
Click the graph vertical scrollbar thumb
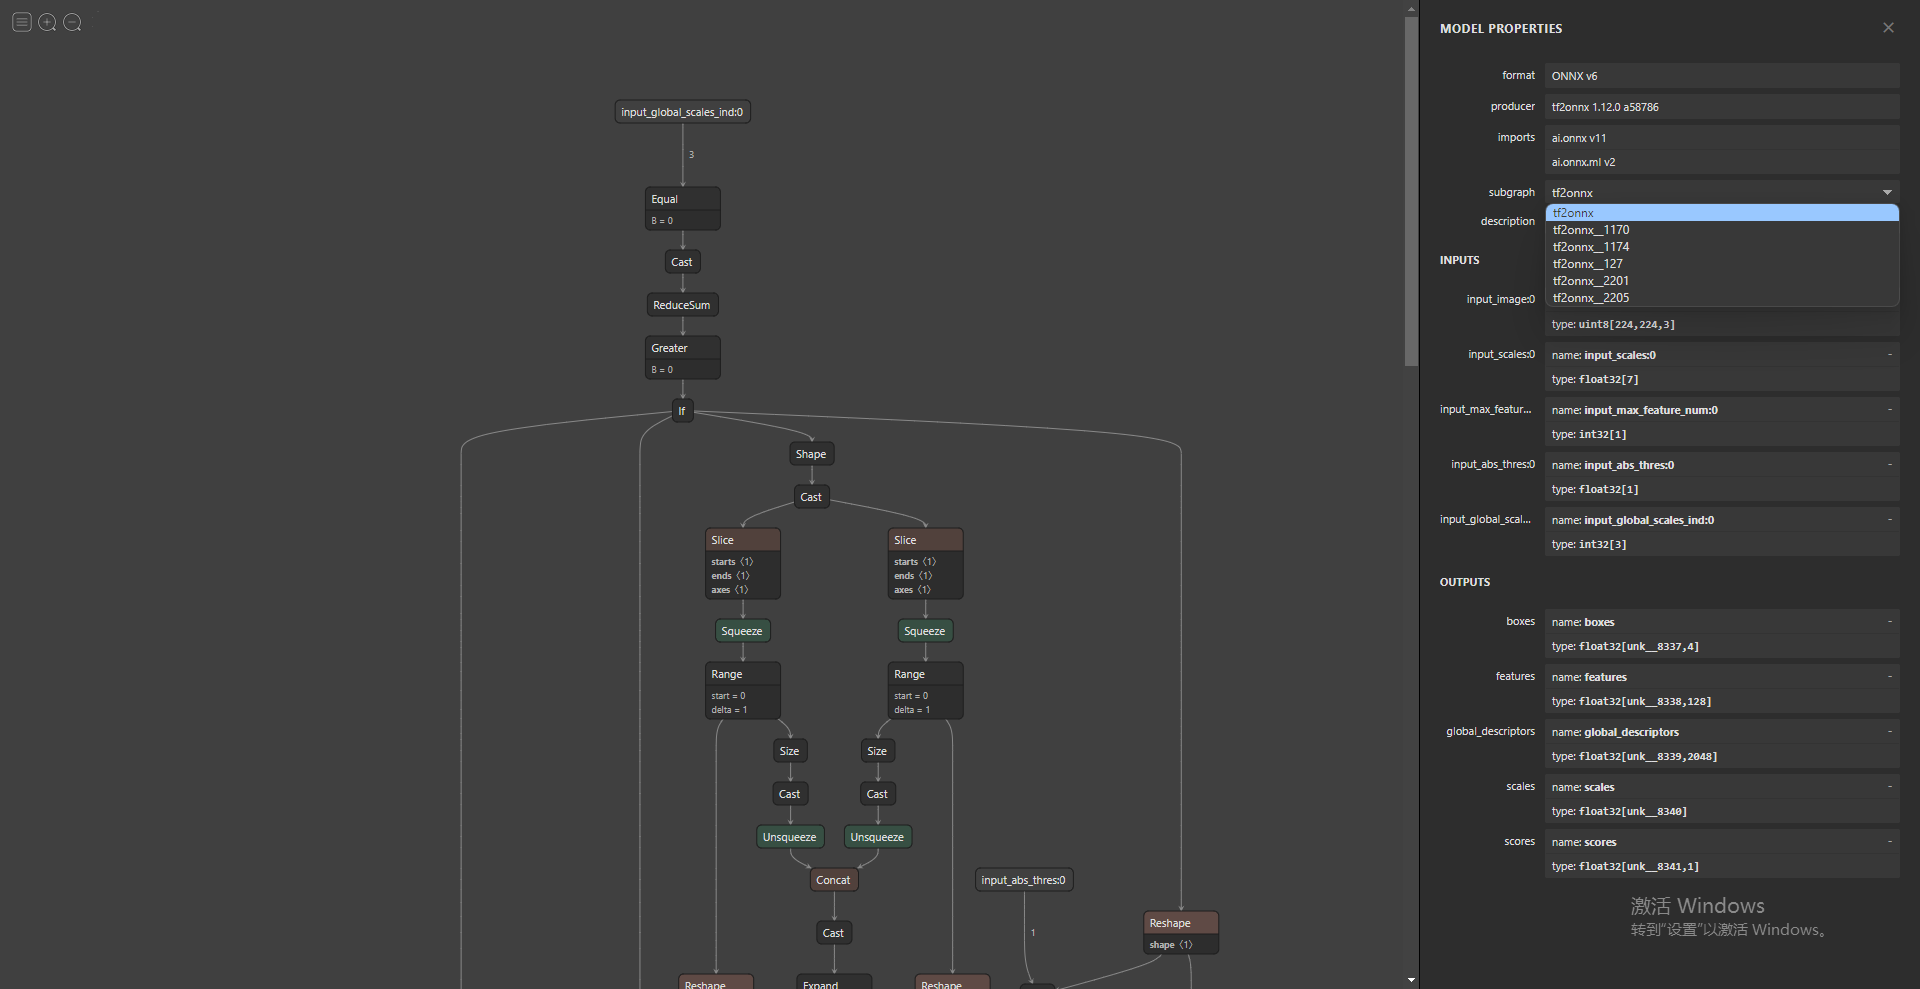[1411, 192]
